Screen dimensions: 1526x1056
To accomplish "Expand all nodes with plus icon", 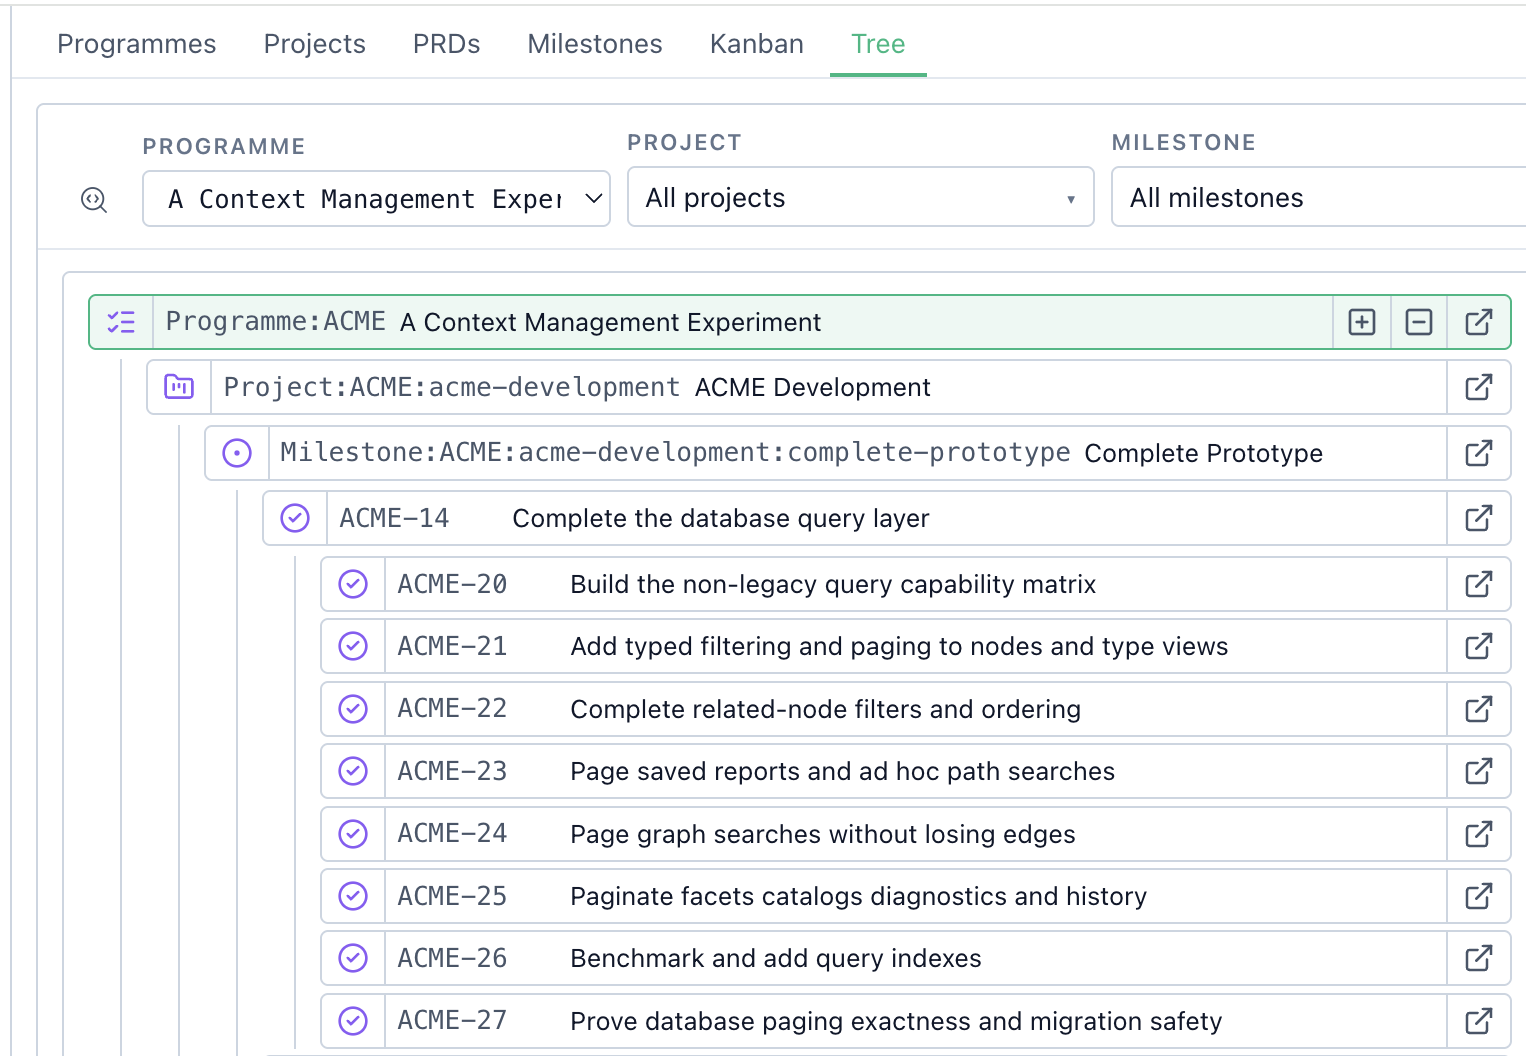I will click(x=1362, y=322).
